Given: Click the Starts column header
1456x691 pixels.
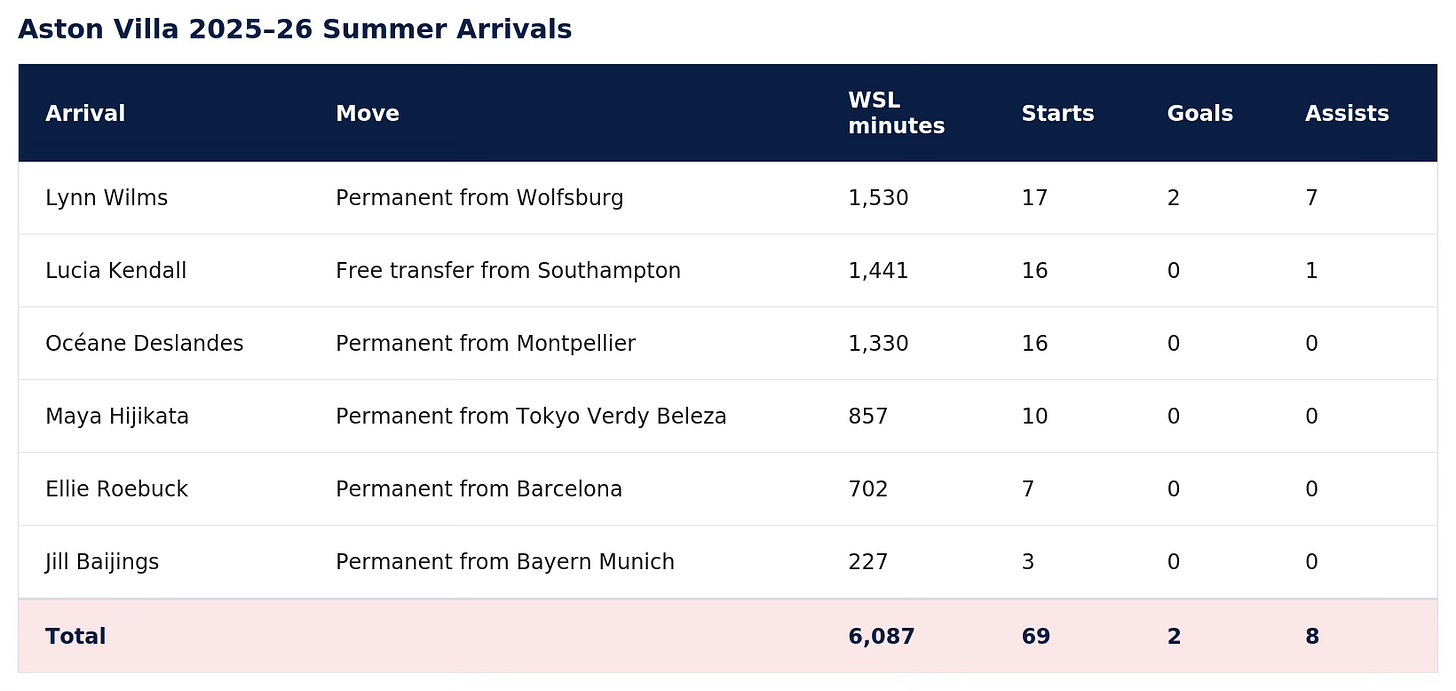Looking at the screenshot, I should click(1057, 113).
